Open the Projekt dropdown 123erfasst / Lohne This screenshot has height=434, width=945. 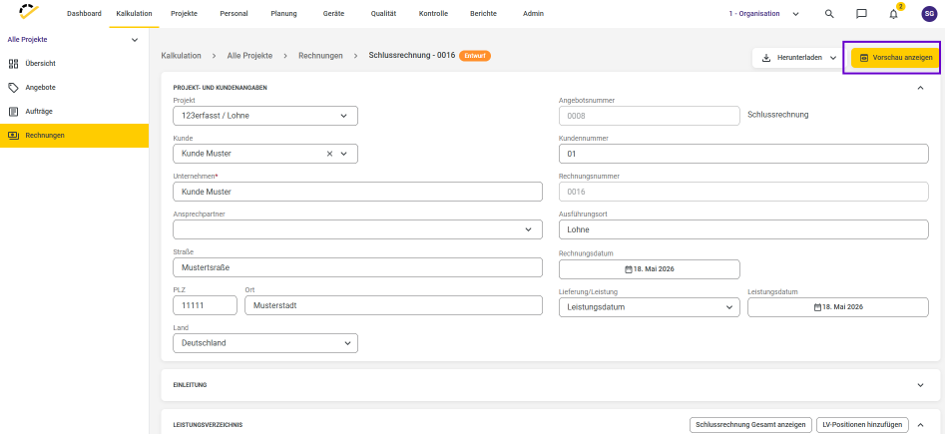click(x=265, y=116)
